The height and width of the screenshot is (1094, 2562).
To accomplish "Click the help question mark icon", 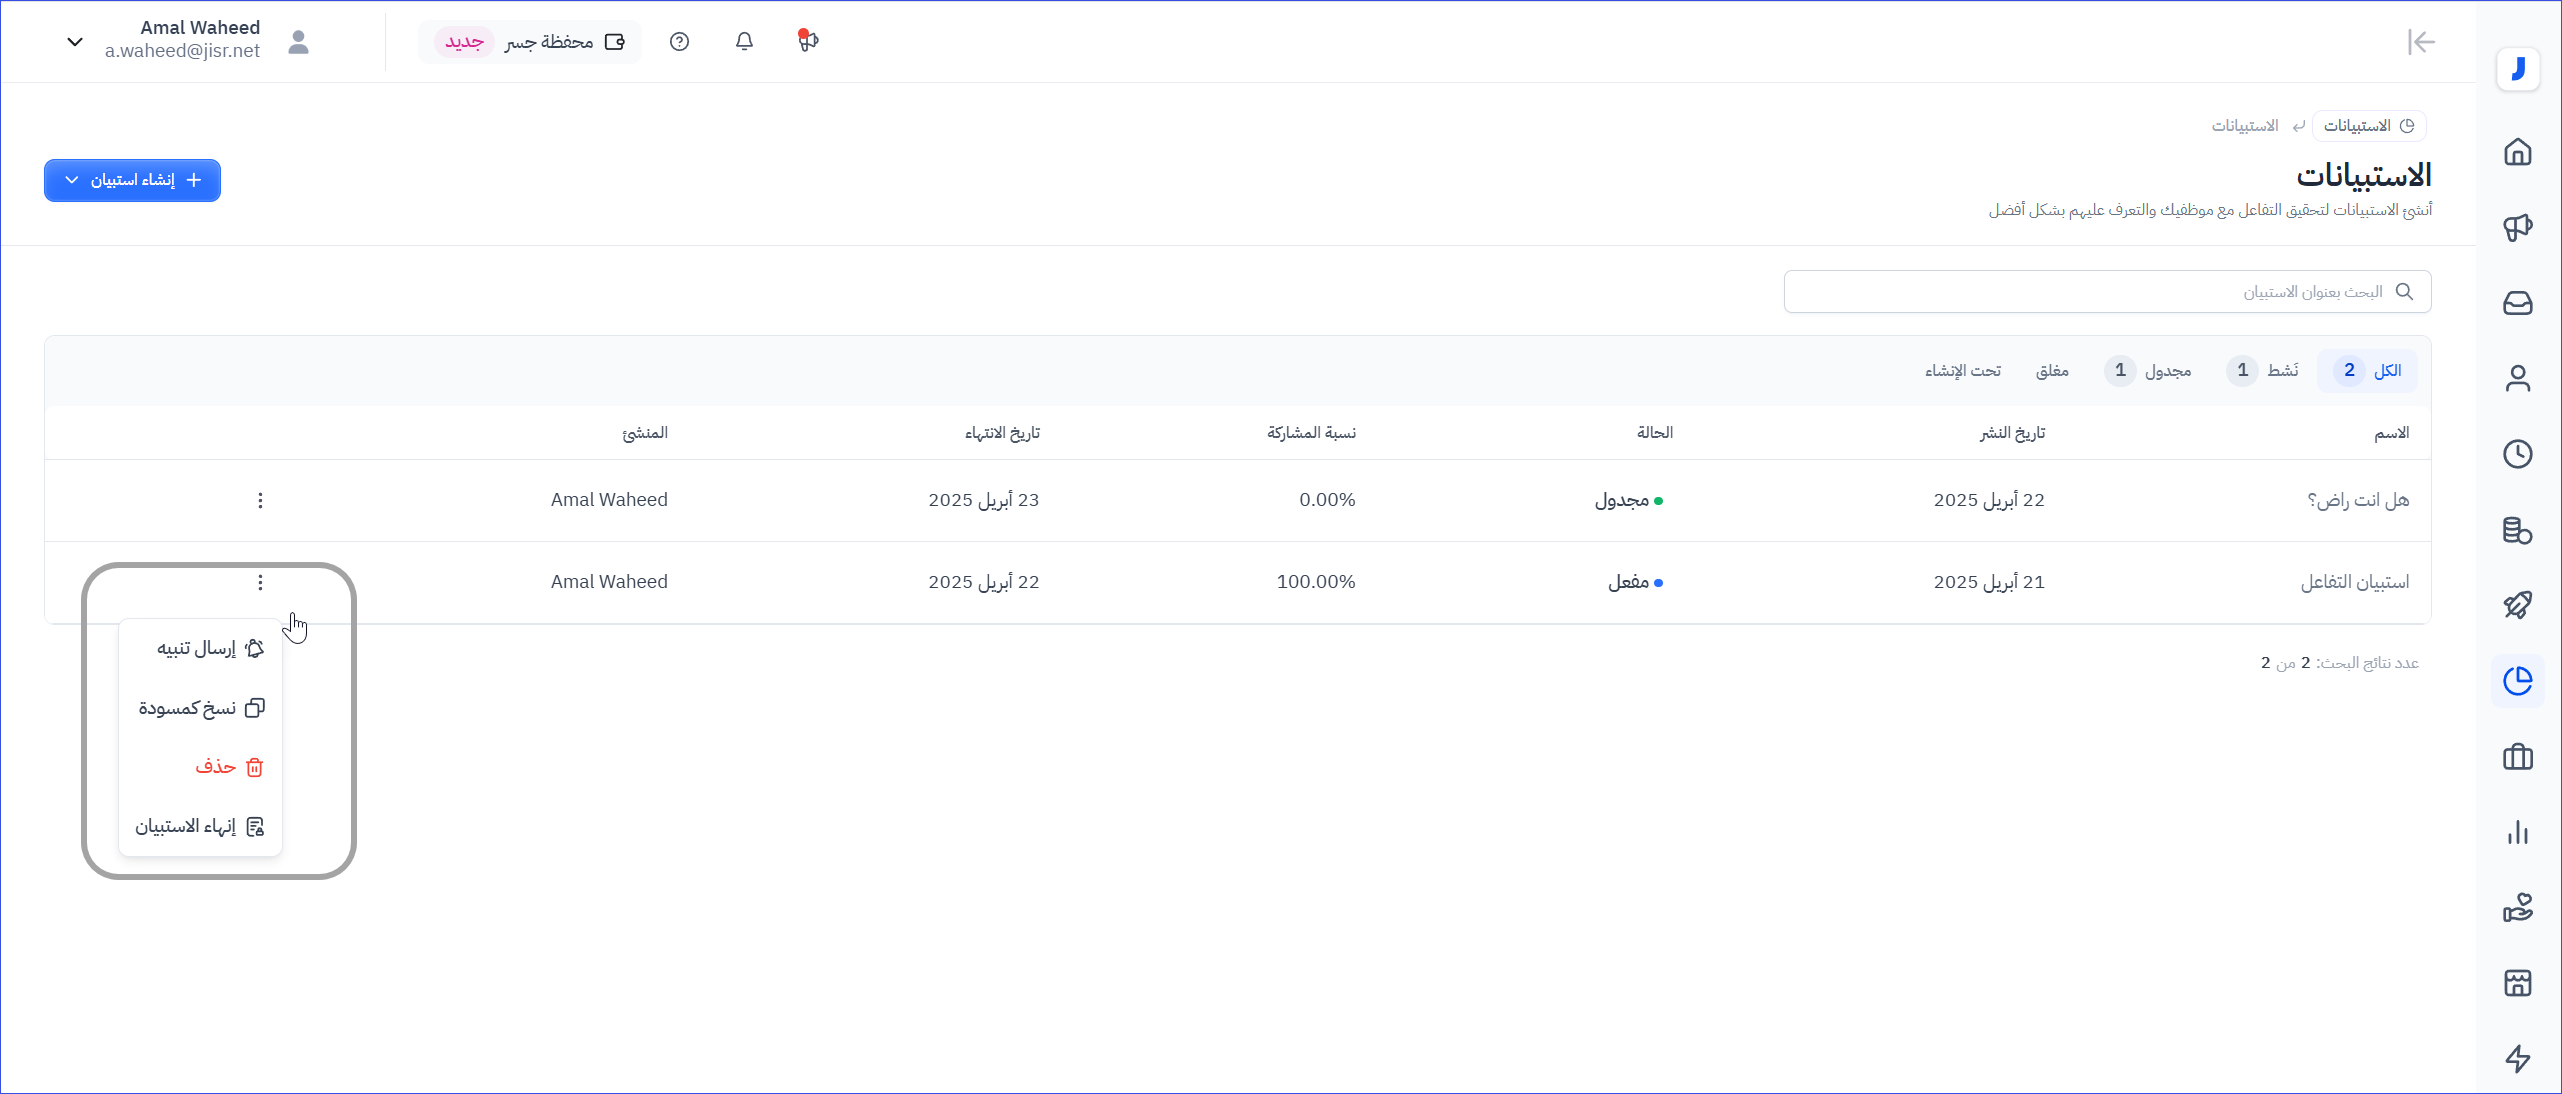I will click(x=680, y=42).
